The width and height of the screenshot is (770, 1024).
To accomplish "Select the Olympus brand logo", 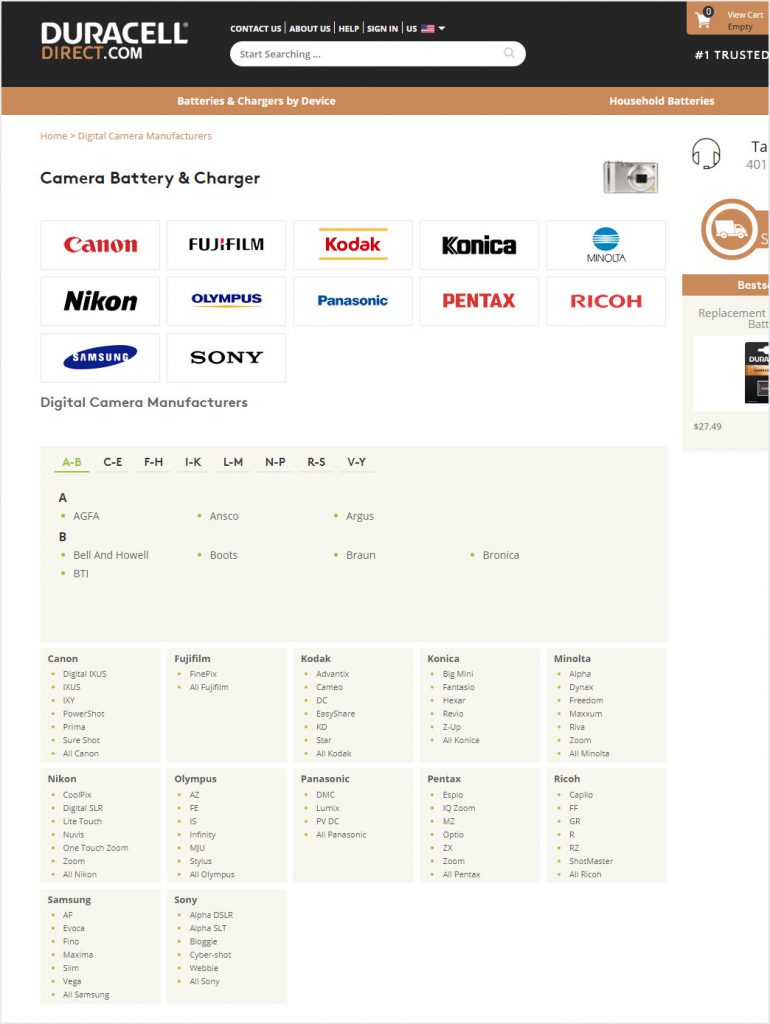I will (x=226, y=301).
